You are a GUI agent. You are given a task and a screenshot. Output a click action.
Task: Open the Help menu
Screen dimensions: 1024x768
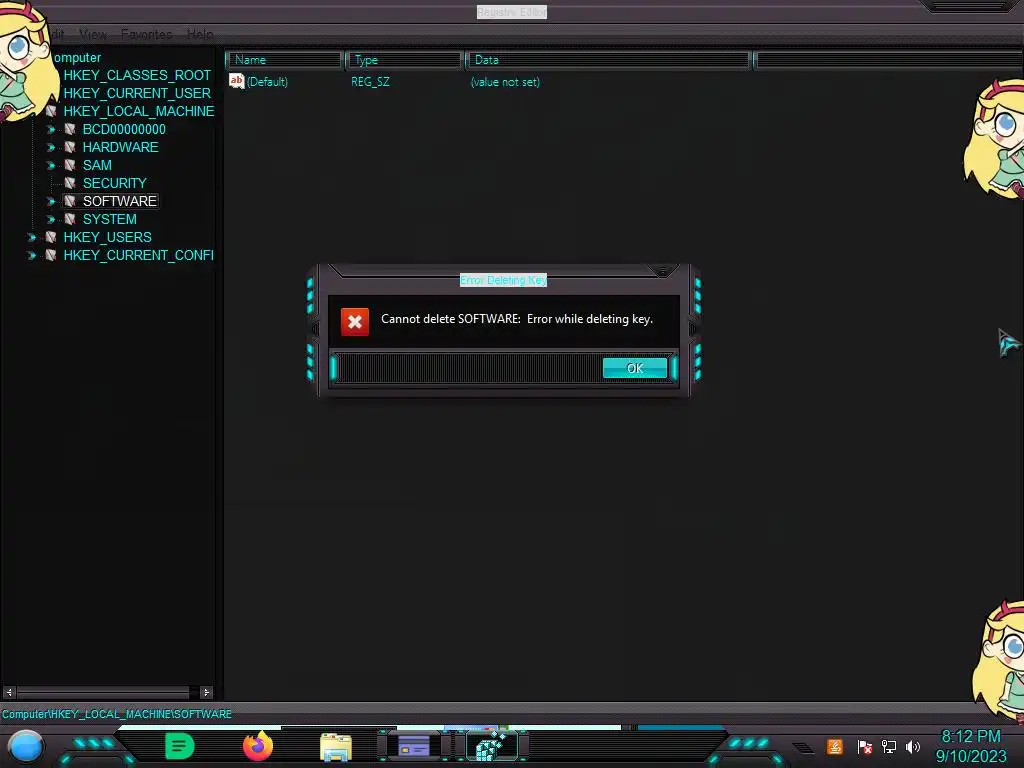200,34
